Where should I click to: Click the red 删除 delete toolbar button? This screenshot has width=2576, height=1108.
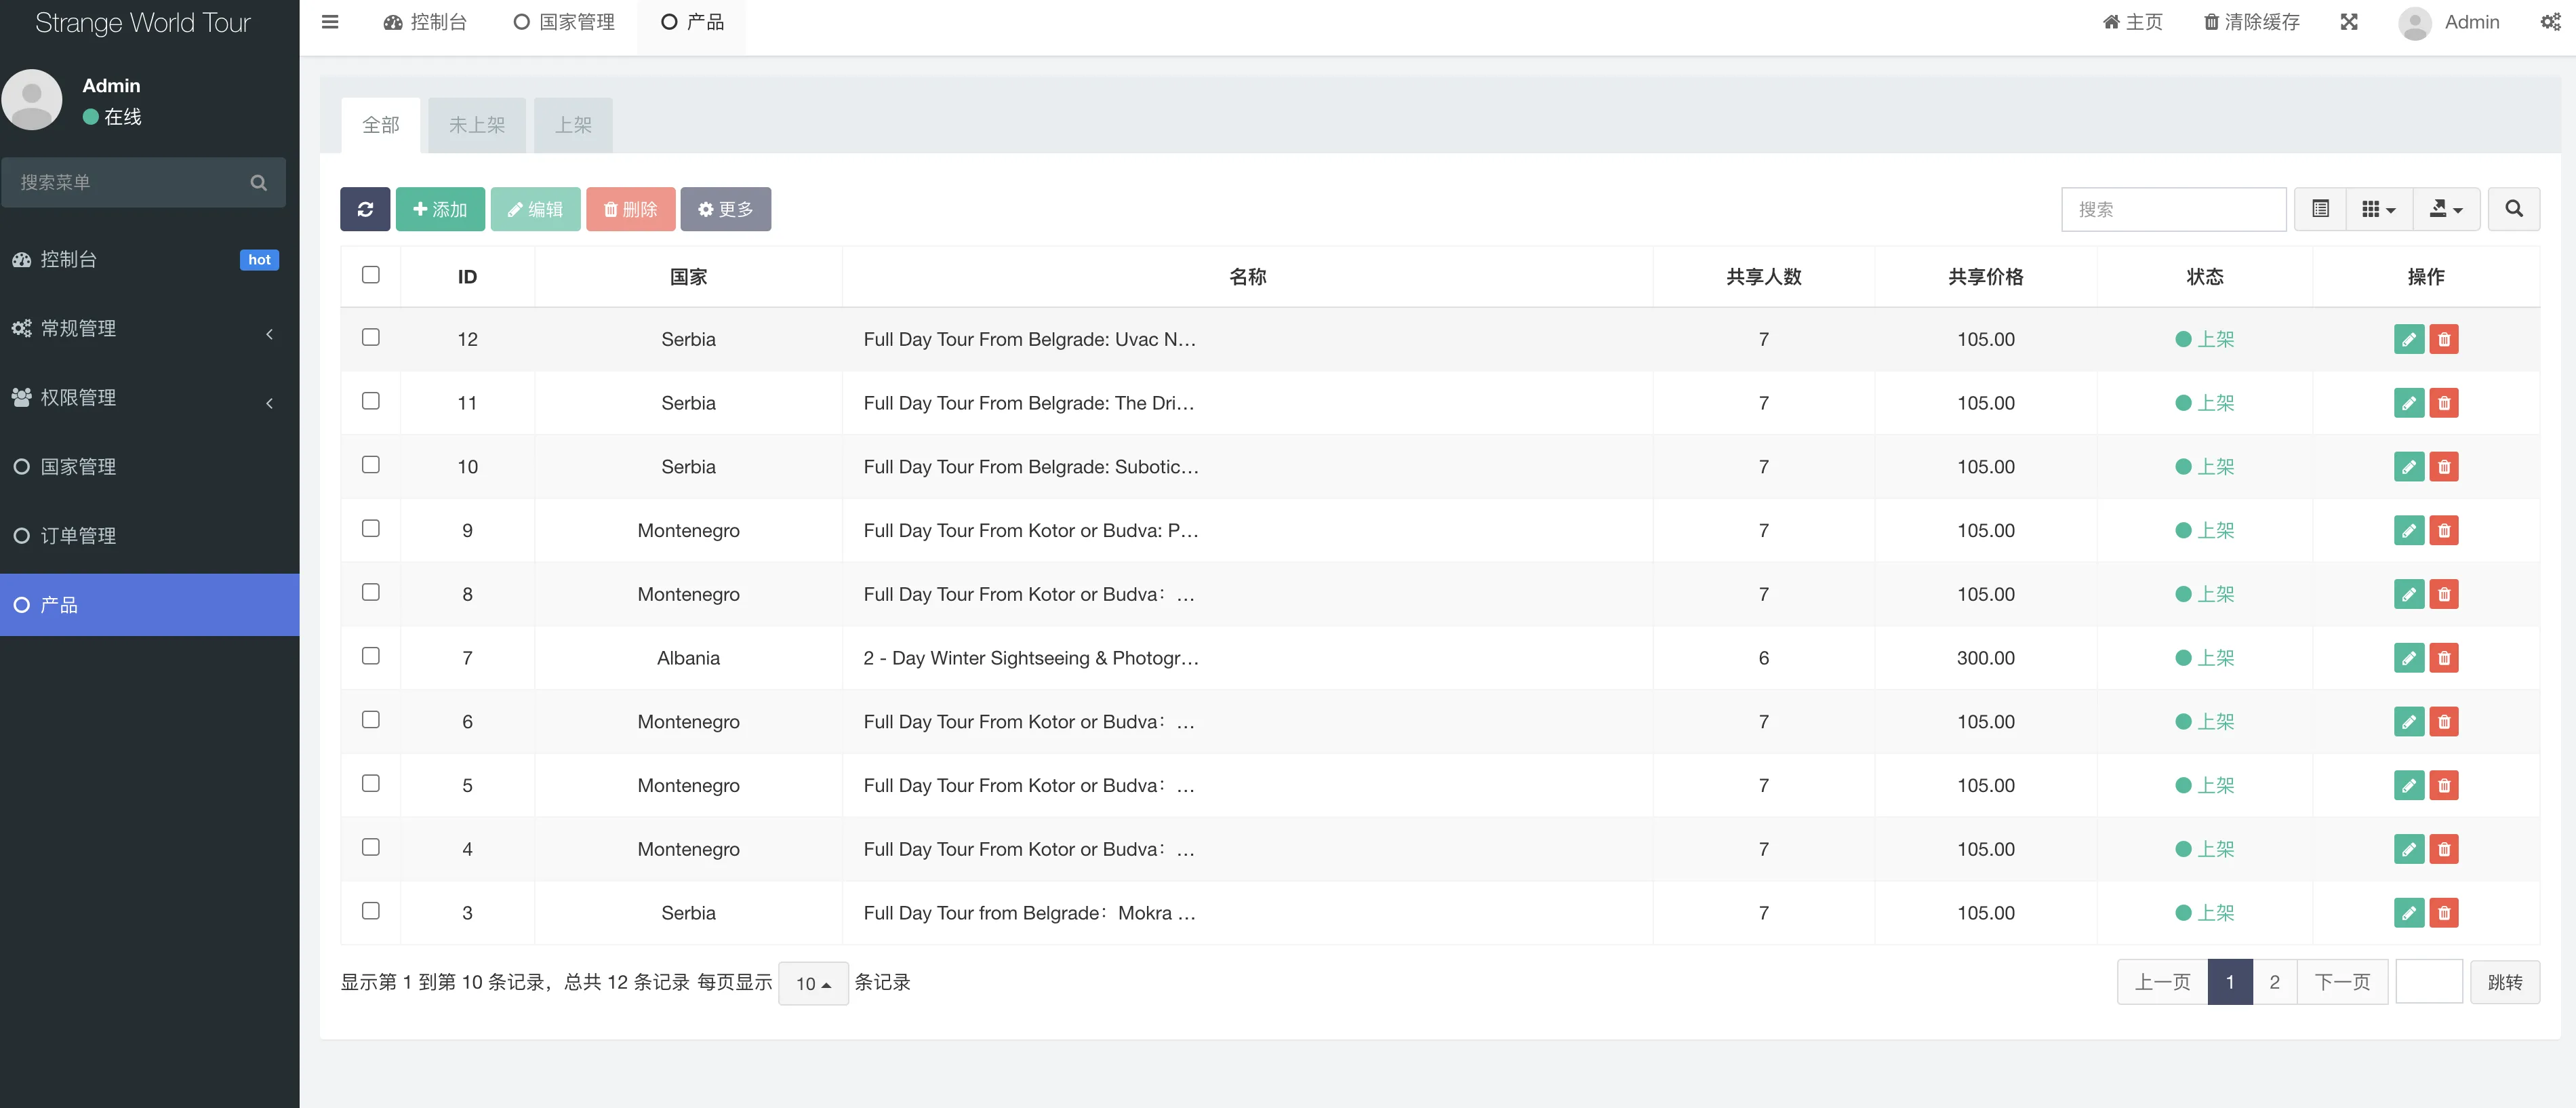click(x=631, y=209)
